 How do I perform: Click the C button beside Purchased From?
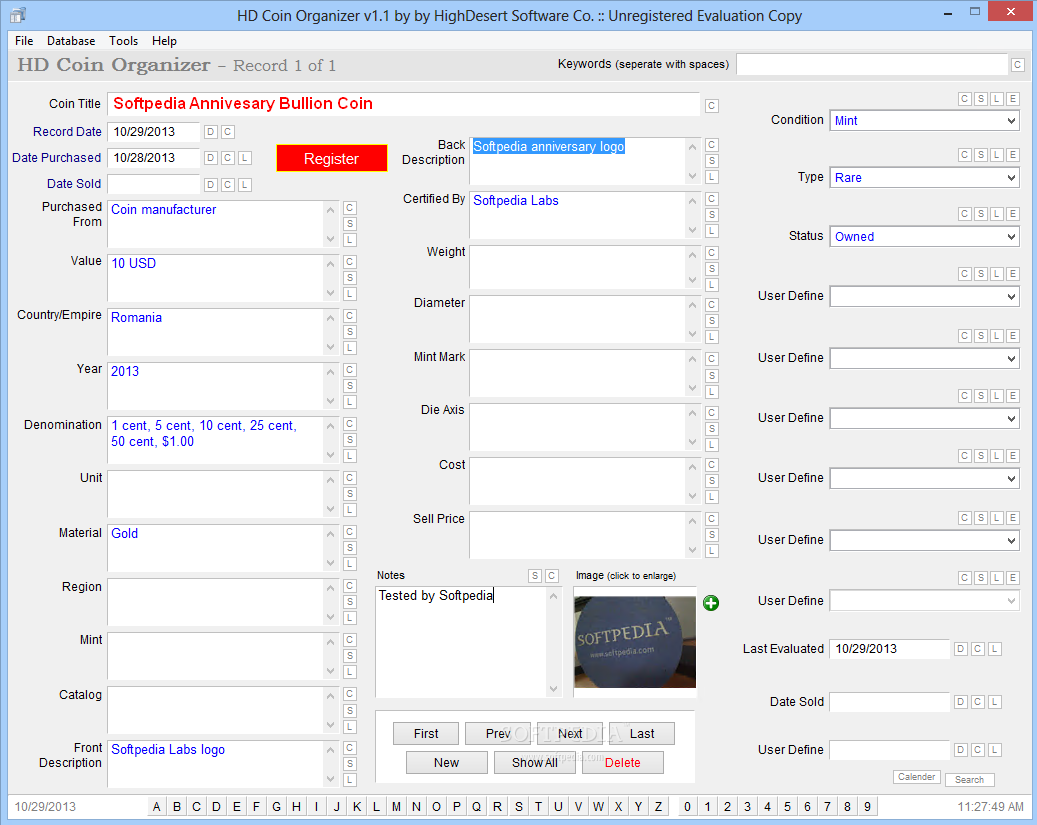pyautogui.click(x=350, y=208)
